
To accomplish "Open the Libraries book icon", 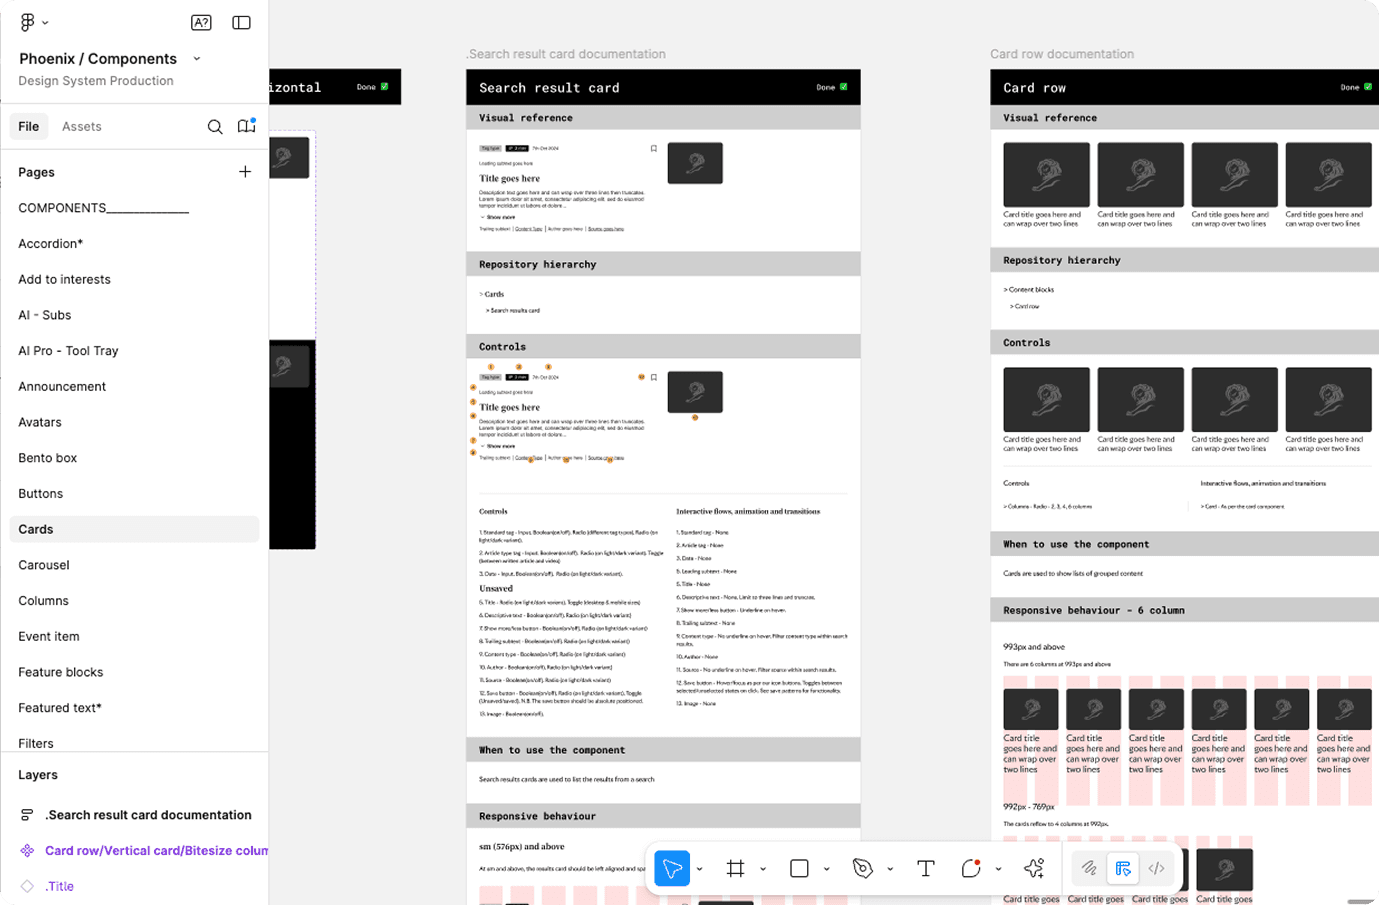I will click(x=246, y=126).
